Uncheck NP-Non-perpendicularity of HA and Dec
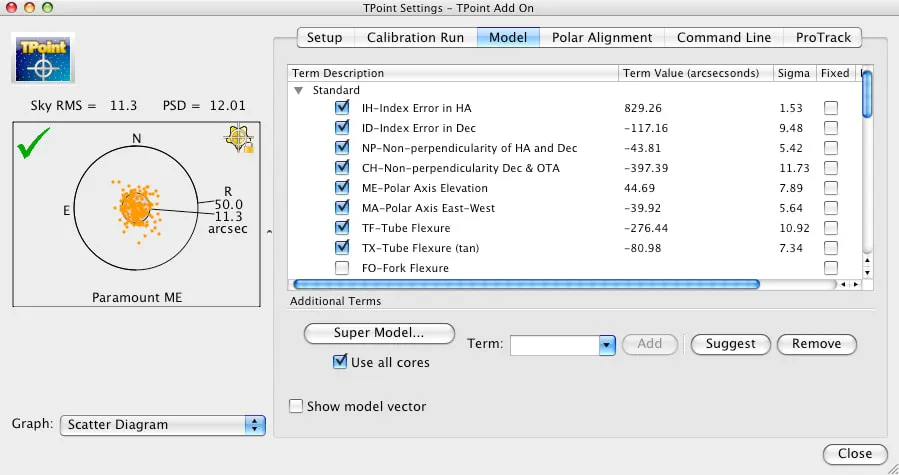 pos(342,147)
